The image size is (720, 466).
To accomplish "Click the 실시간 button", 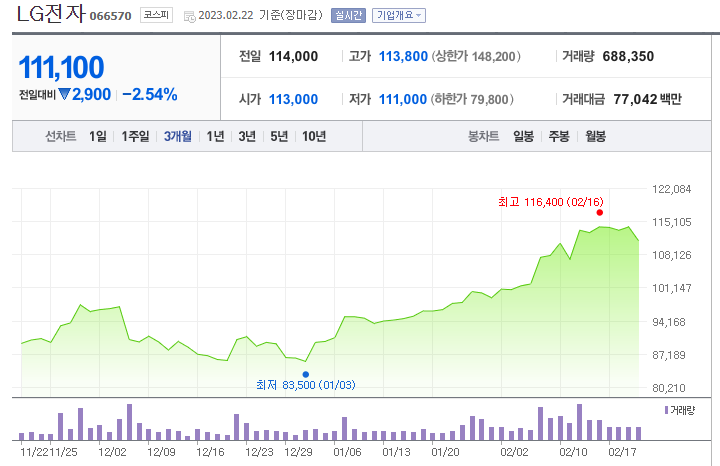I will tap(348, 16).
